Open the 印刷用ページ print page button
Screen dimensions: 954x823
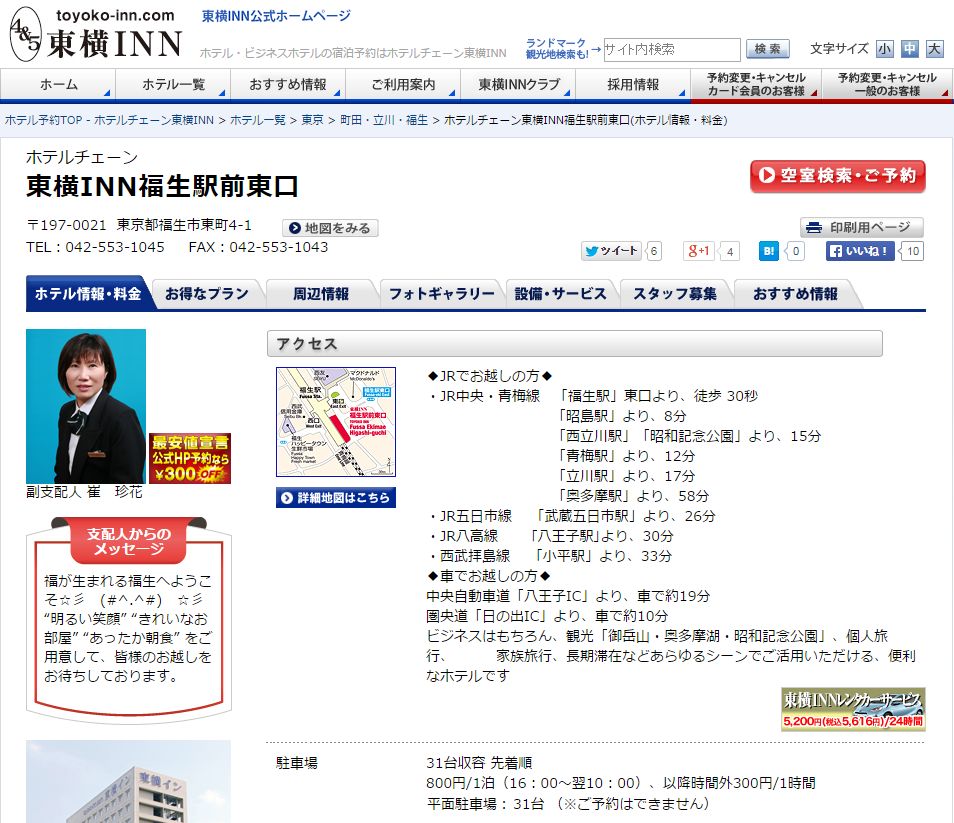[x=862, y=227]
